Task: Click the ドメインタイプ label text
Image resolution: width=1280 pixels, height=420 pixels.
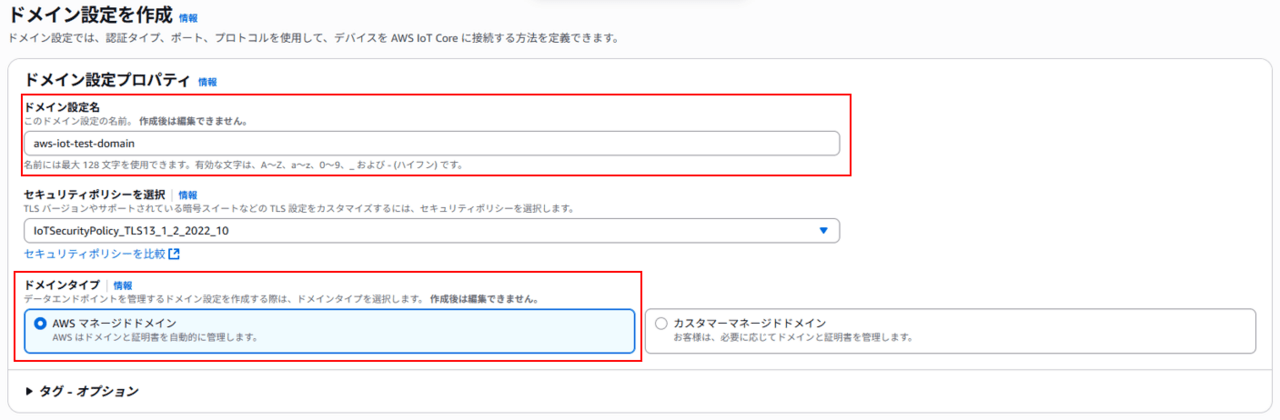Action: pyautogui.click(x=62, y=285)
